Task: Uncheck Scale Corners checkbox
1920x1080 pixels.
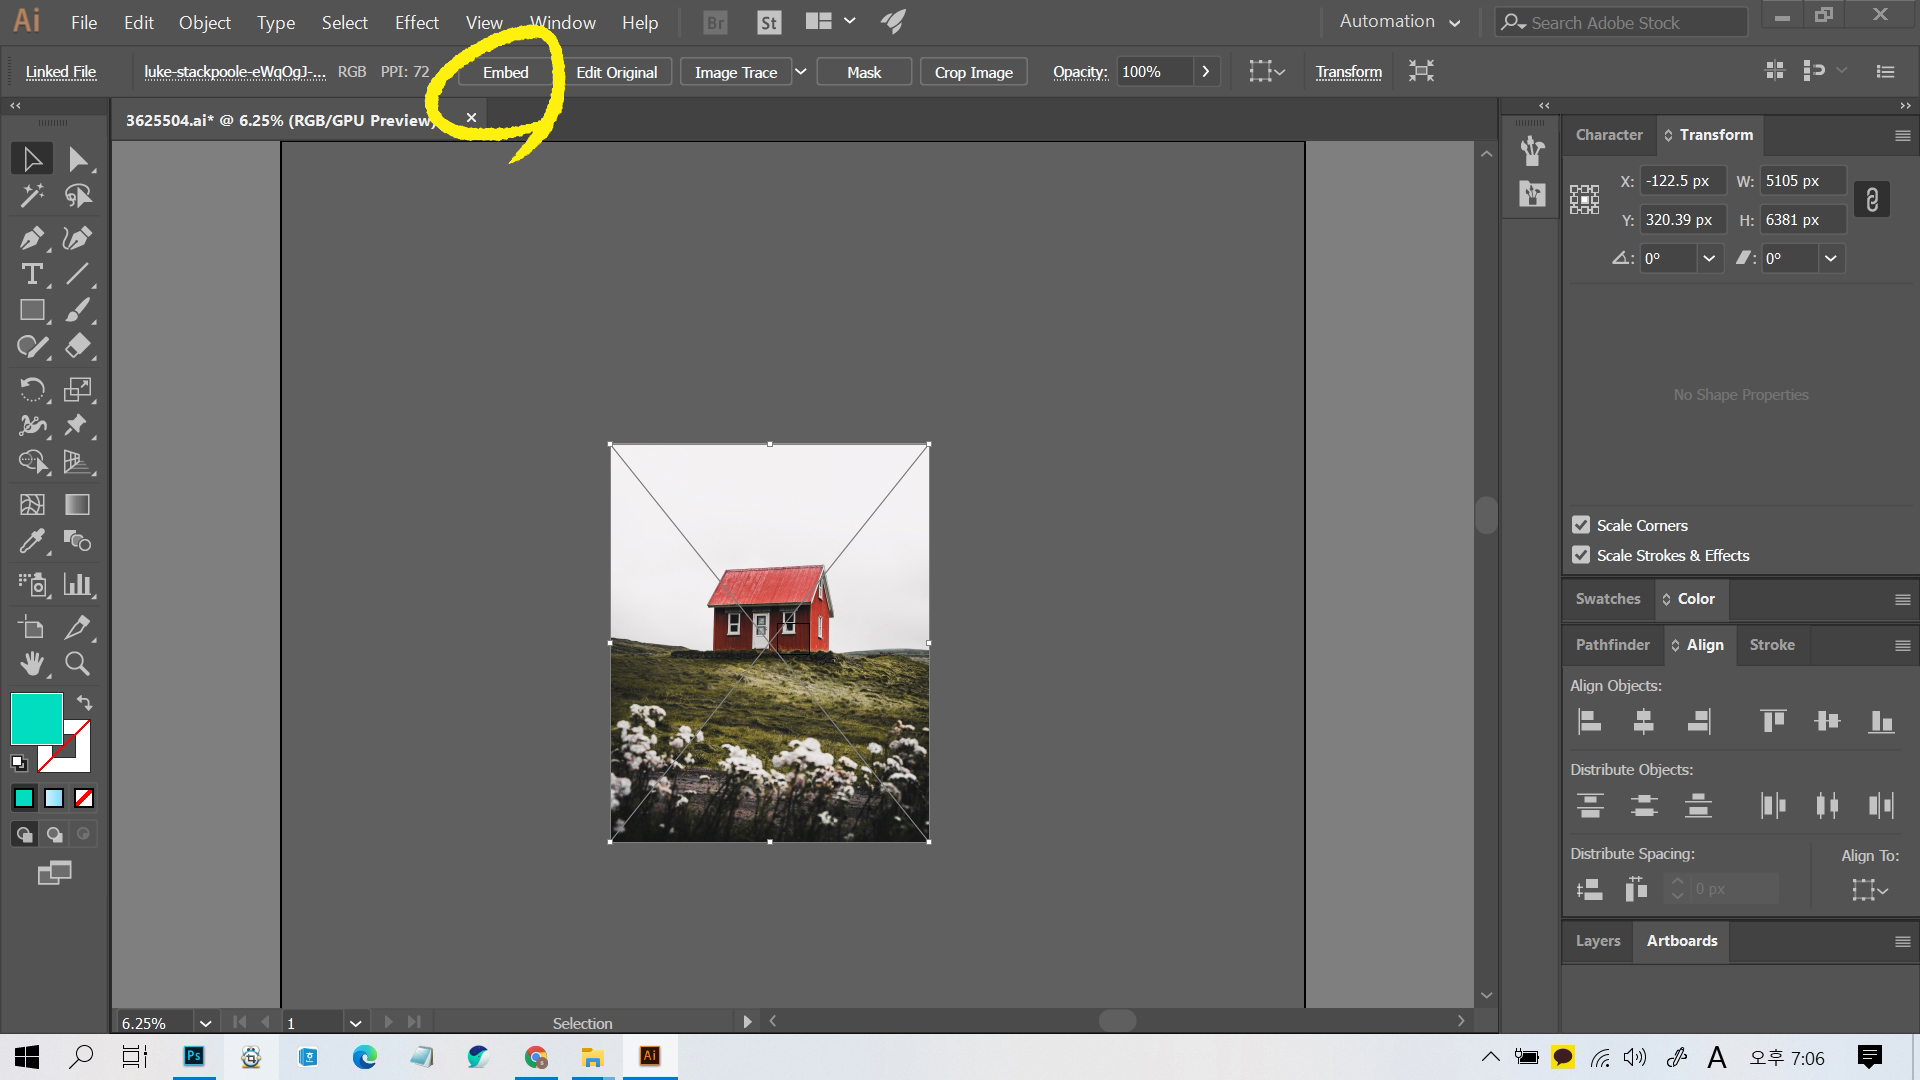Action: [x=1581, y=525]
